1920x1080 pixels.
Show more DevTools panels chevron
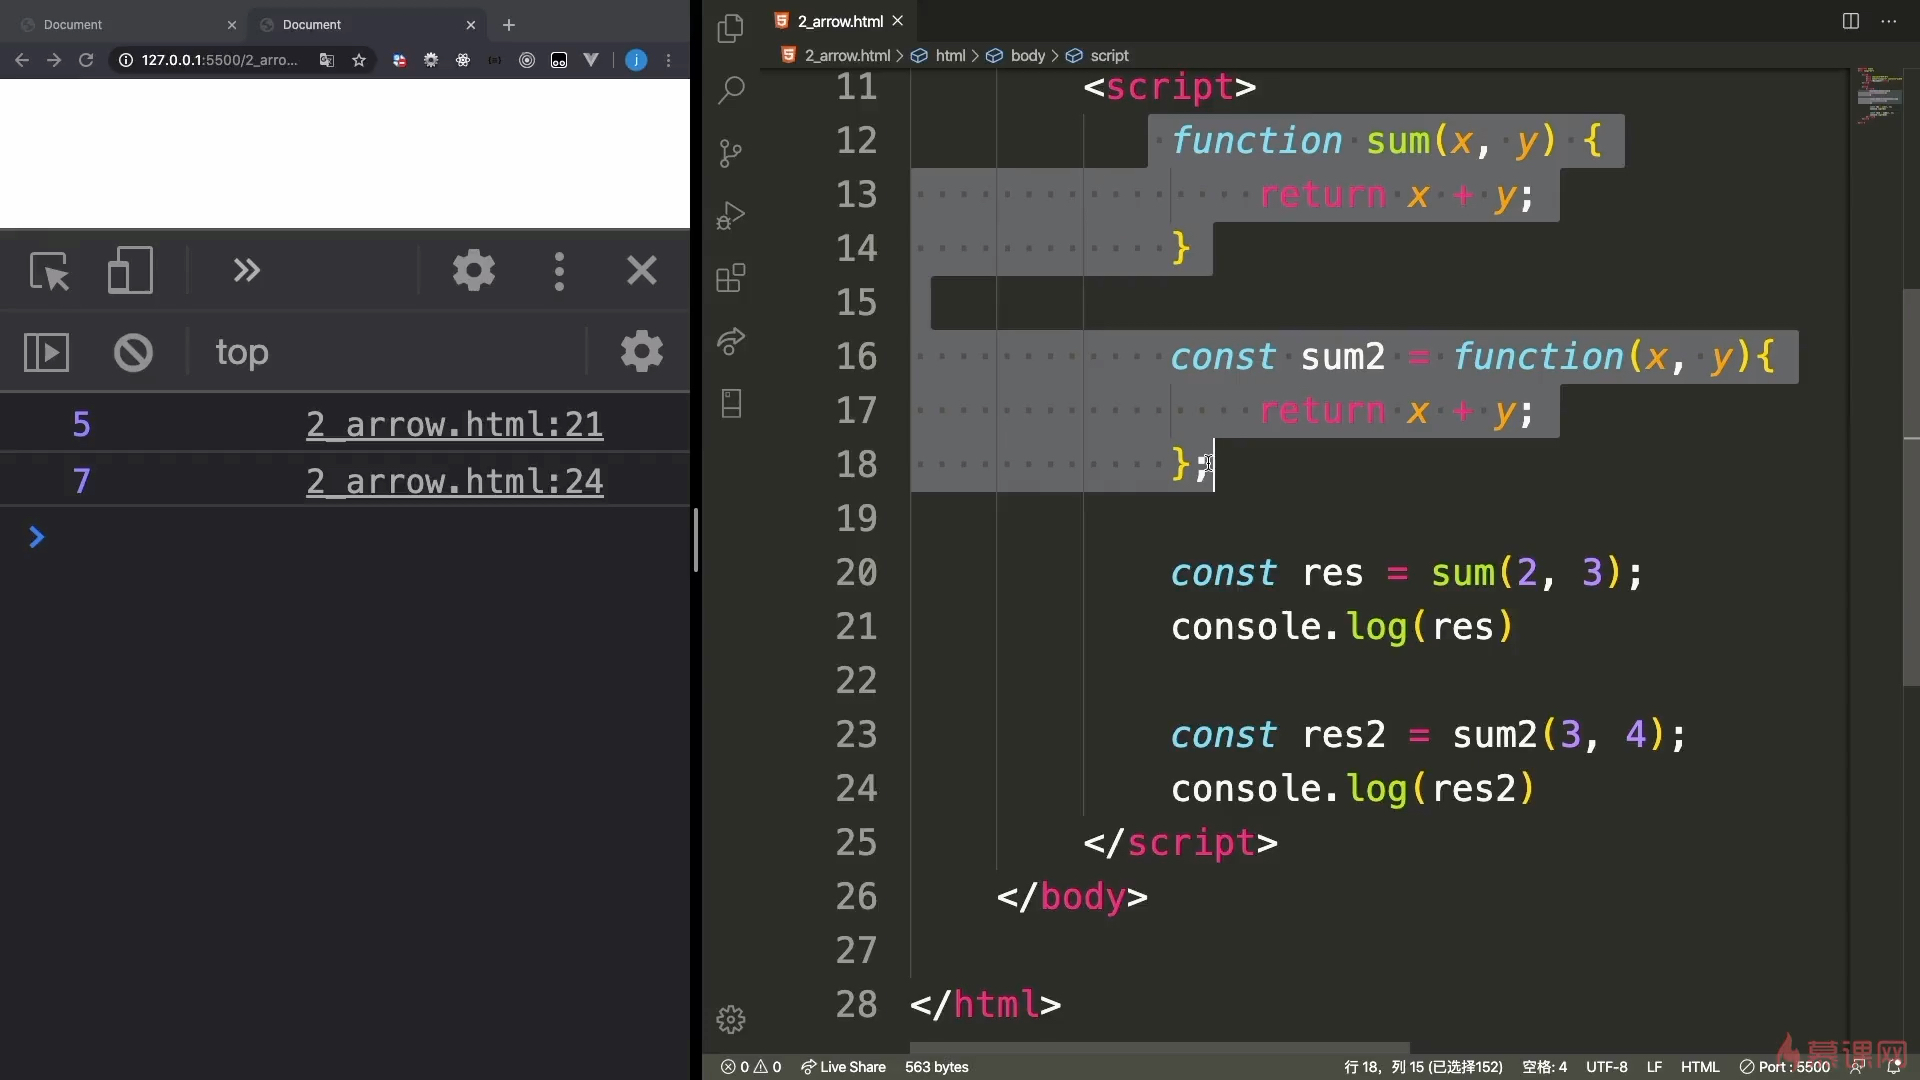tap(246, 270)
